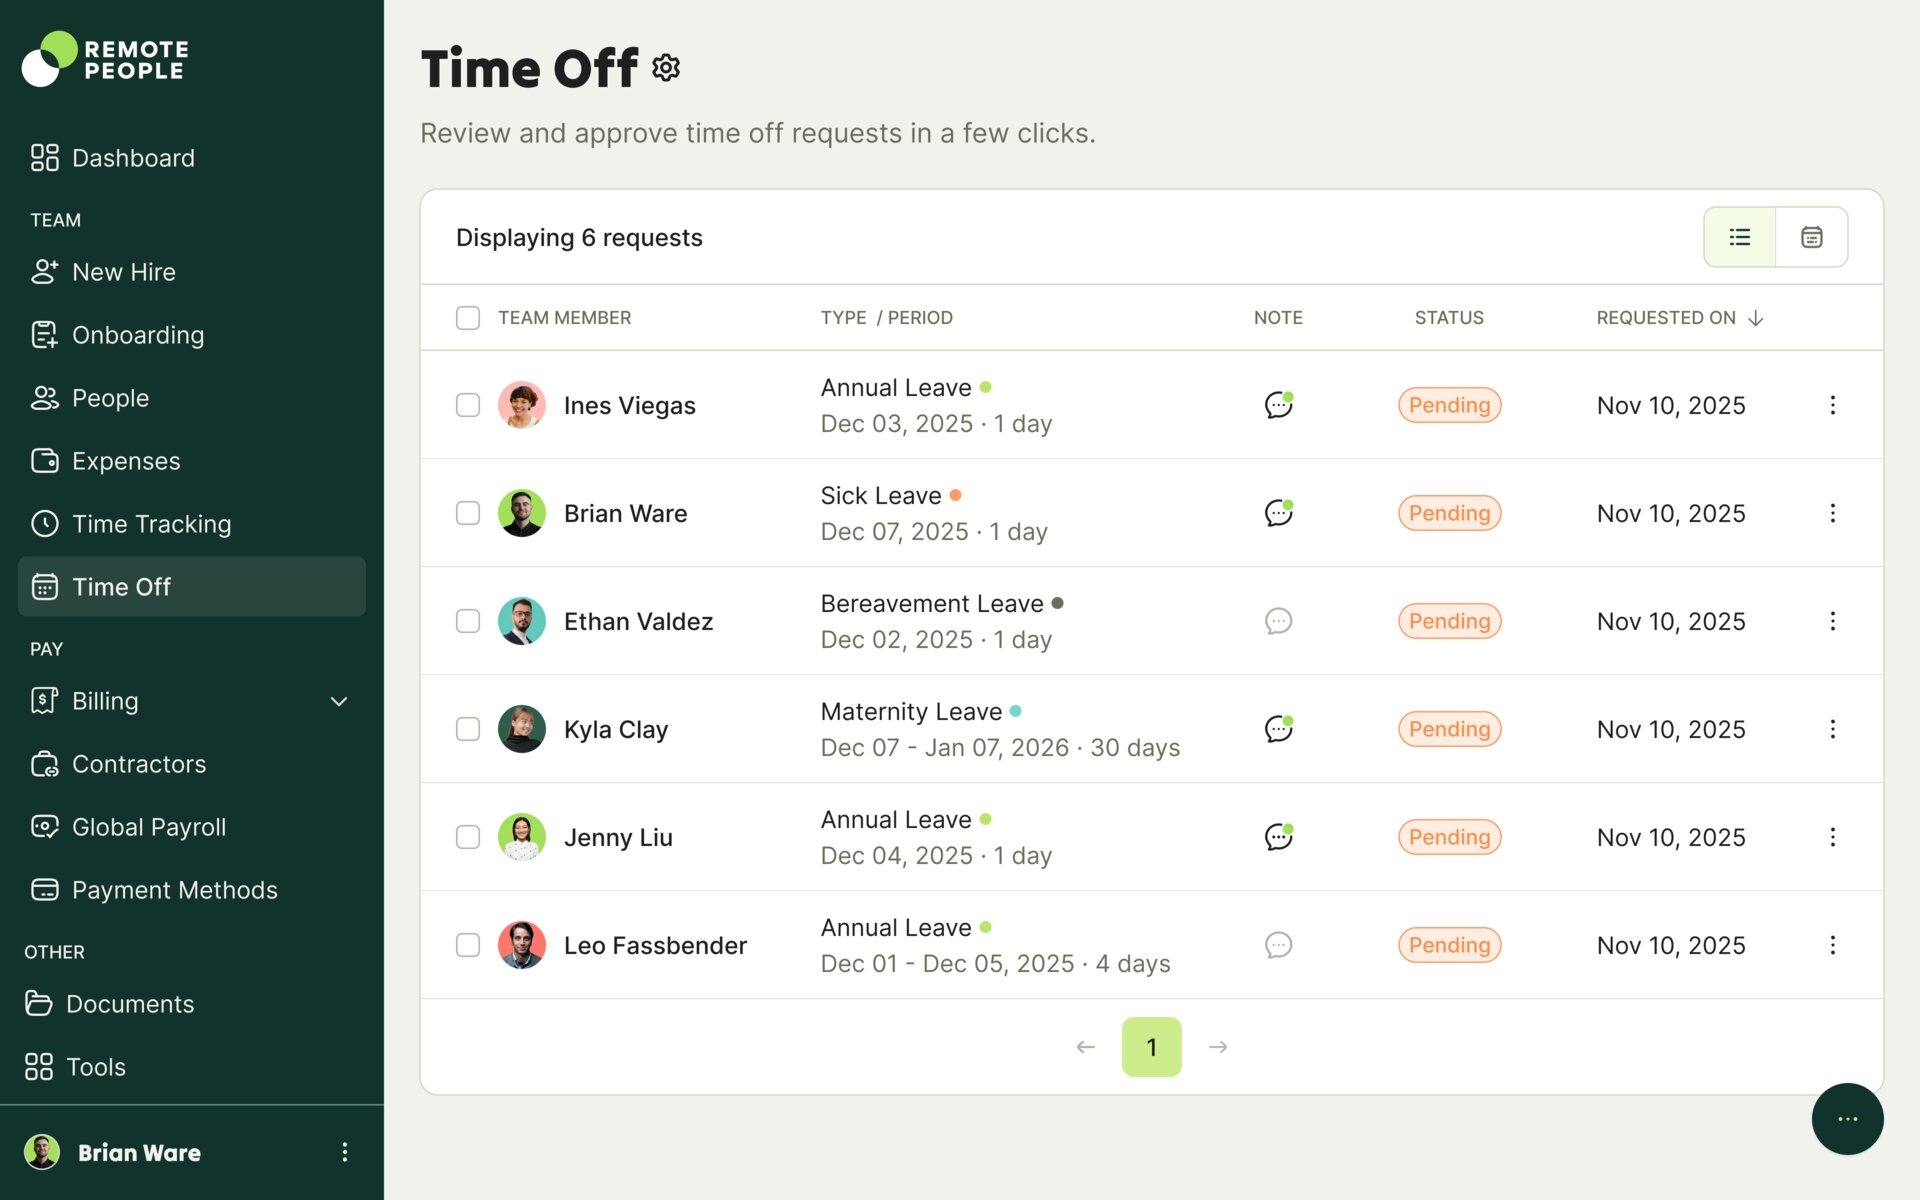Go to next page arrow
The width and height of the screenshot is (1920, 1200).
tap(1218, 1047)
